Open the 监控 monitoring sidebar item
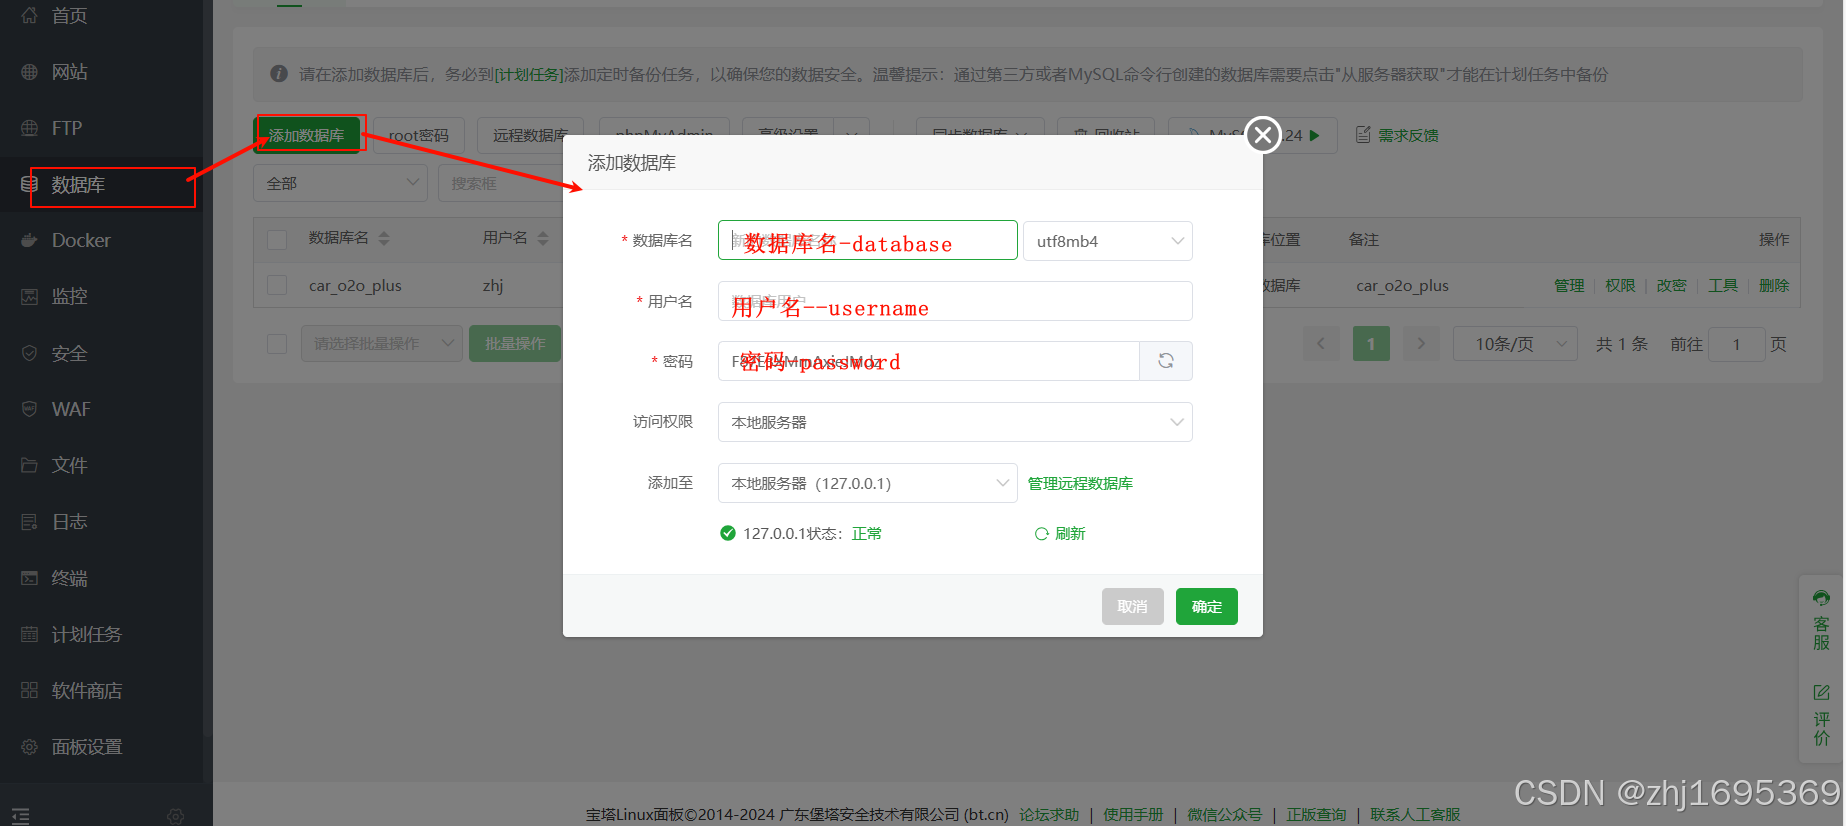This screenshot has width=1846, height=826. (x=68, y=296)
